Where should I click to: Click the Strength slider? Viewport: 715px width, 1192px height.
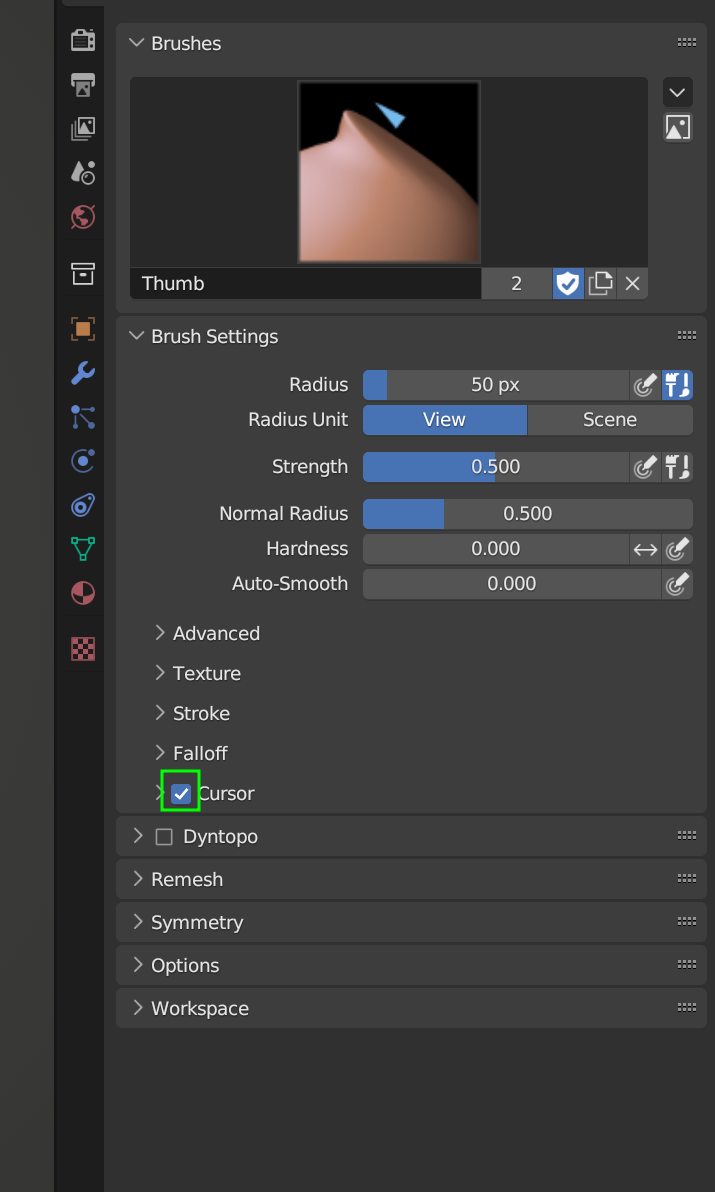point(495,467)
